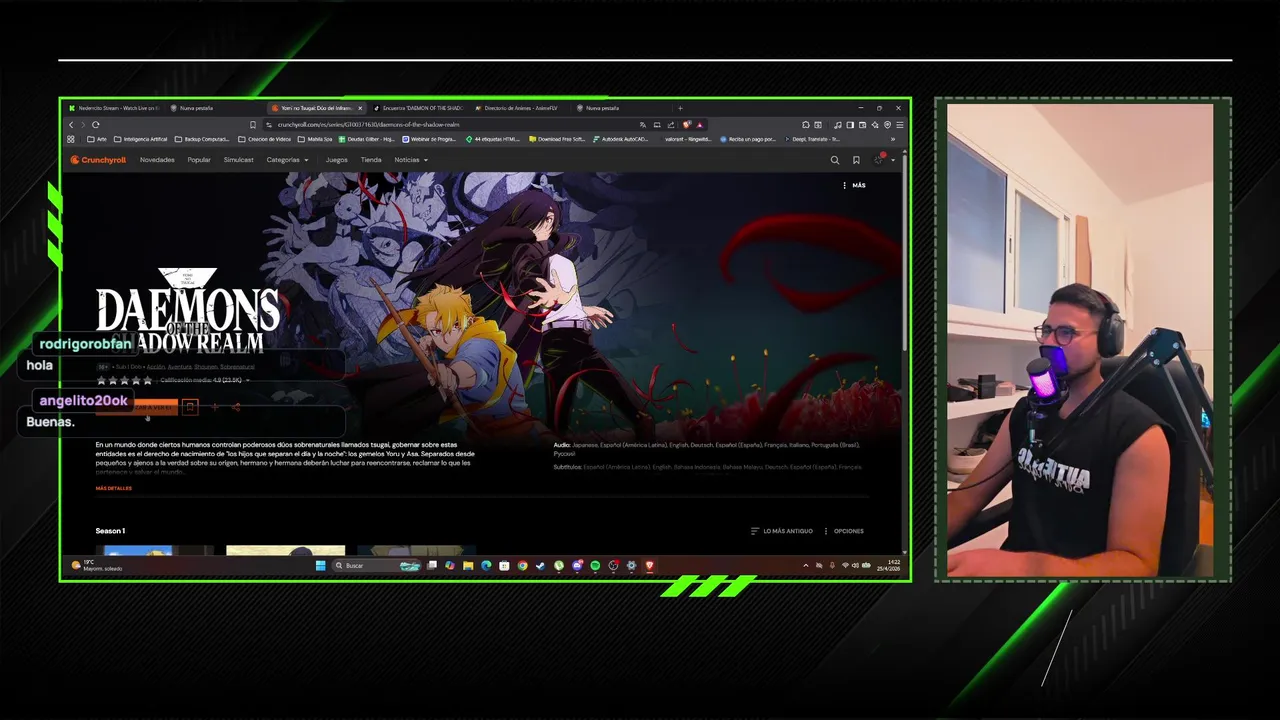Close the Yomi no Tsugai tab
Screen dimensions: 1280x720
[x=360, y=108]
